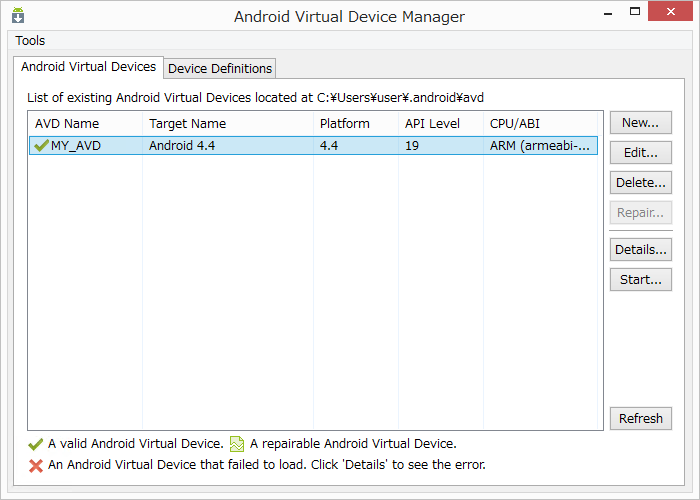Minimize the AVD Manager window
700x500 pixels.
[x=608, y=13]
